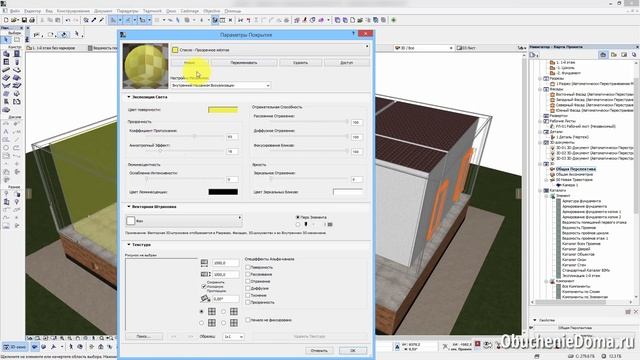The height and width of the screenshot is (360, 640).
Task: Click the Project Map icon in Navigator
Action: click(x=603, y=55)
